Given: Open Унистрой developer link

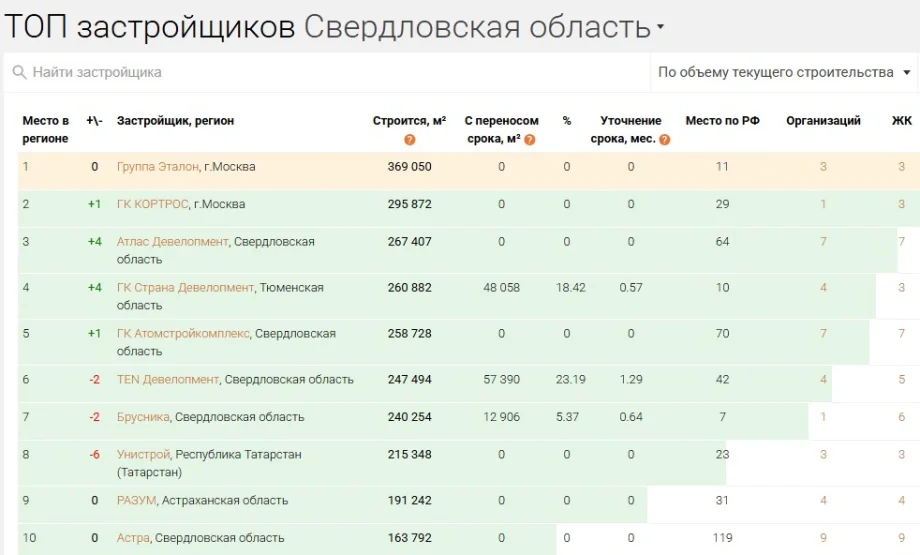Looking at the screenshot, I should 143,455.
